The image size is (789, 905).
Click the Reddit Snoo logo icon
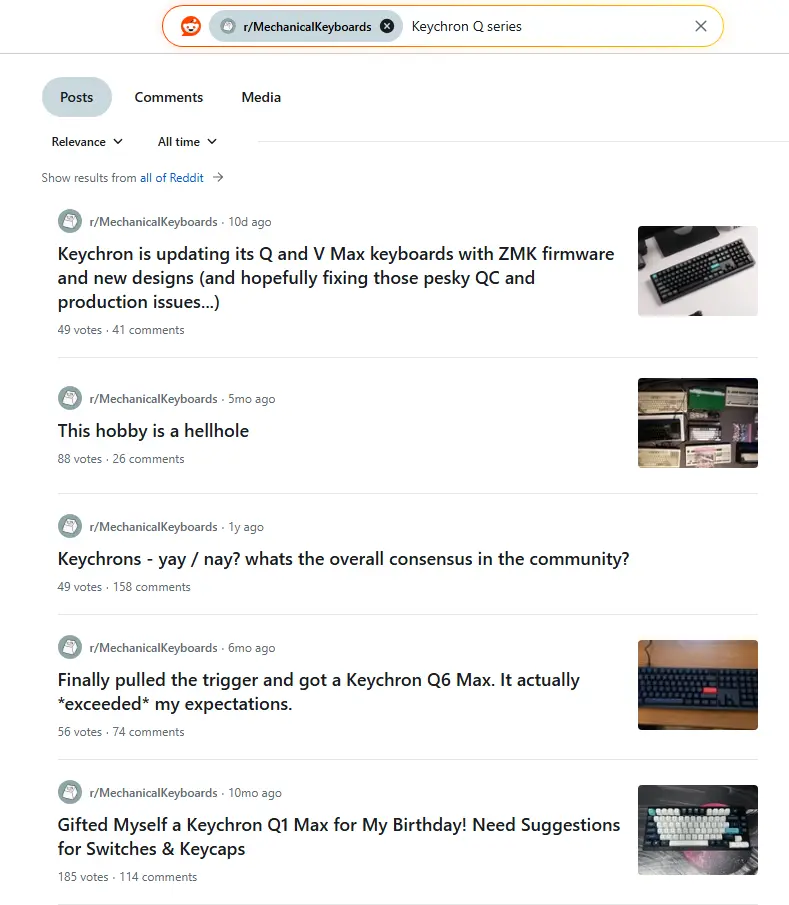click(190, 27)
